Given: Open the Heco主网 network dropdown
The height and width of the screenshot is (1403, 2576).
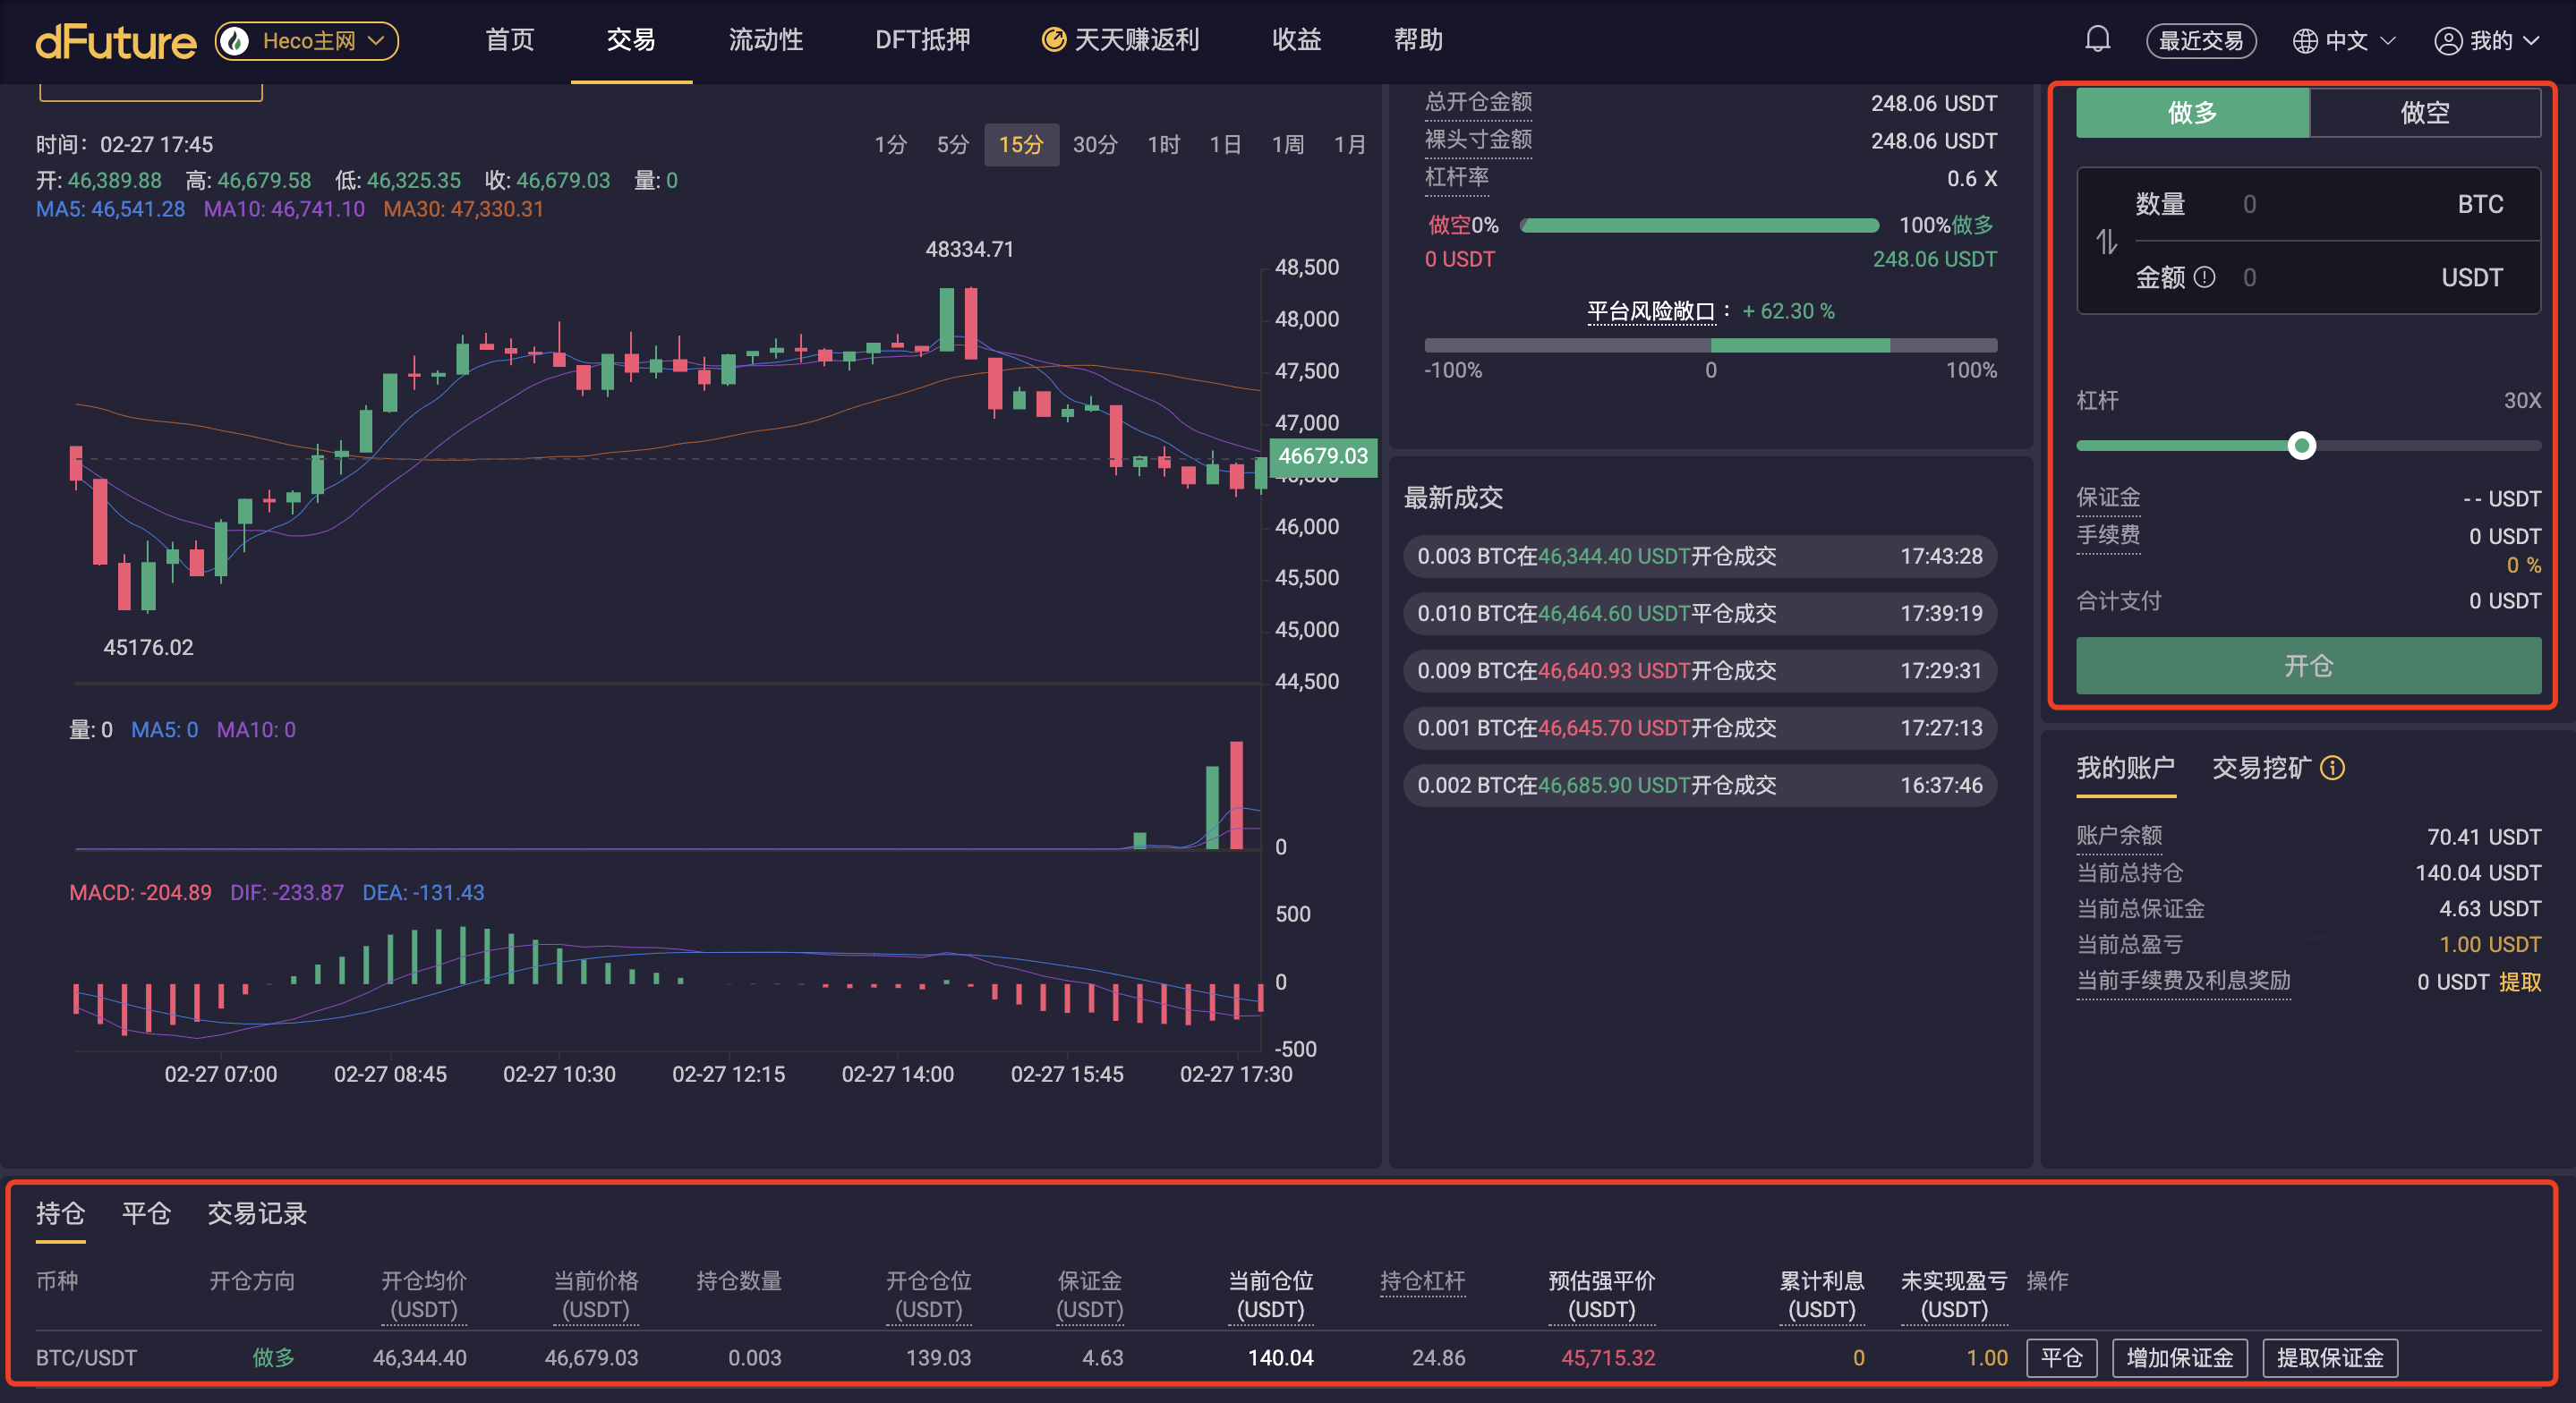Looking at the screenshot, I should (307, 41).
